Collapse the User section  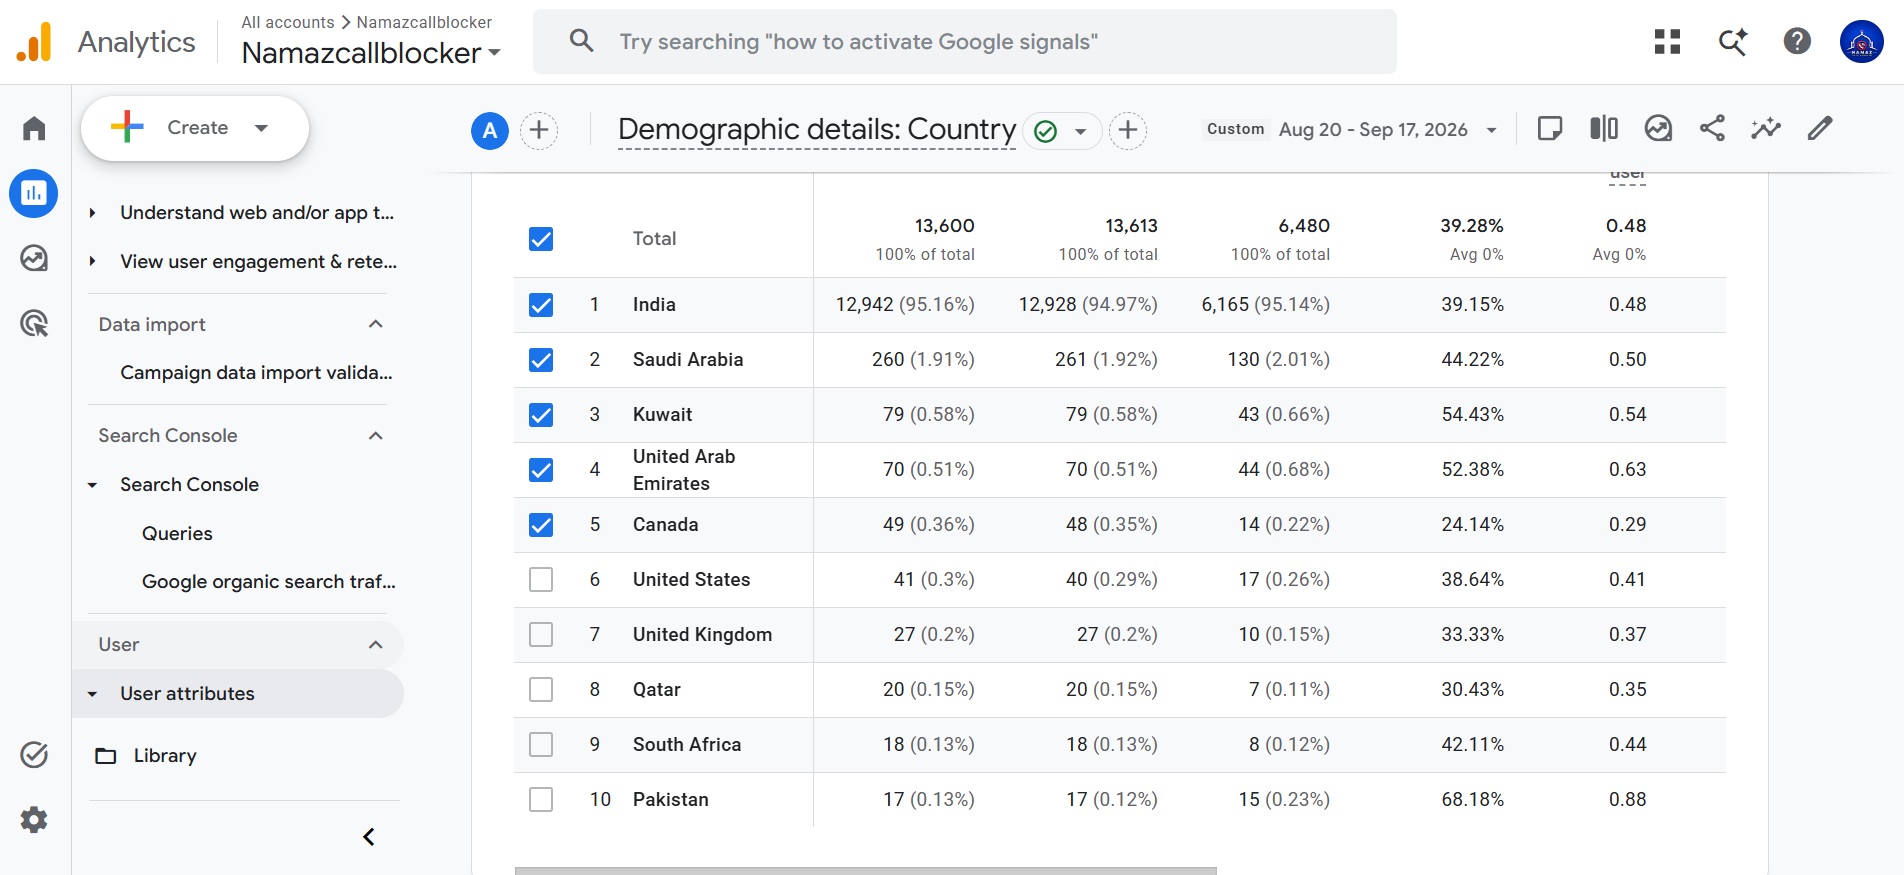[376, 645]
